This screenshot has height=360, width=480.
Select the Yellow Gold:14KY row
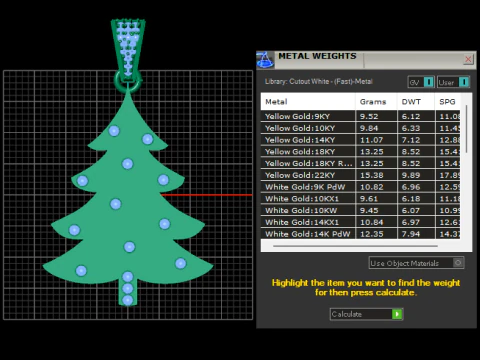tap(360, 140)
